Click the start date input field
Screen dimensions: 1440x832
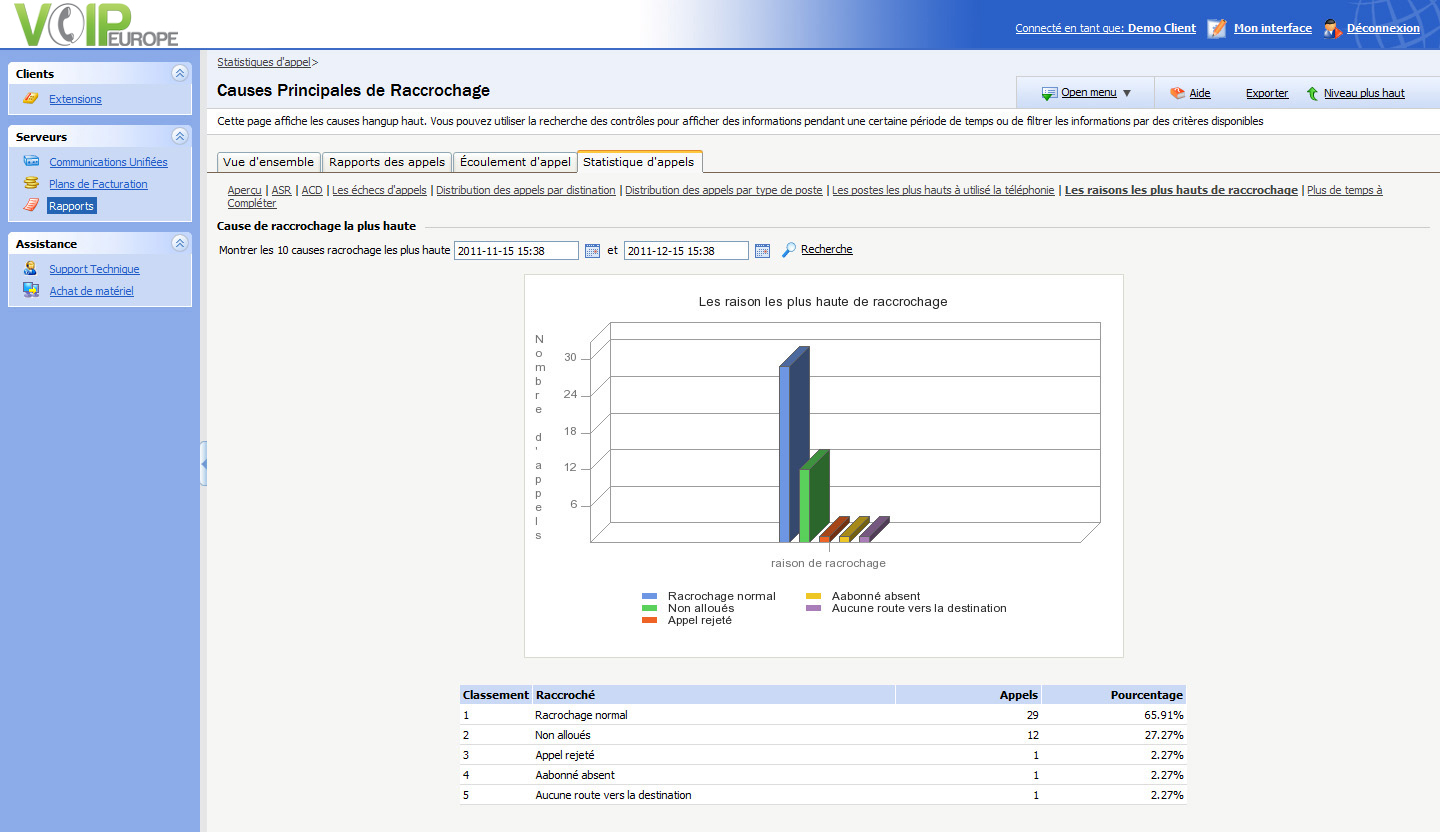pos(516,250)
